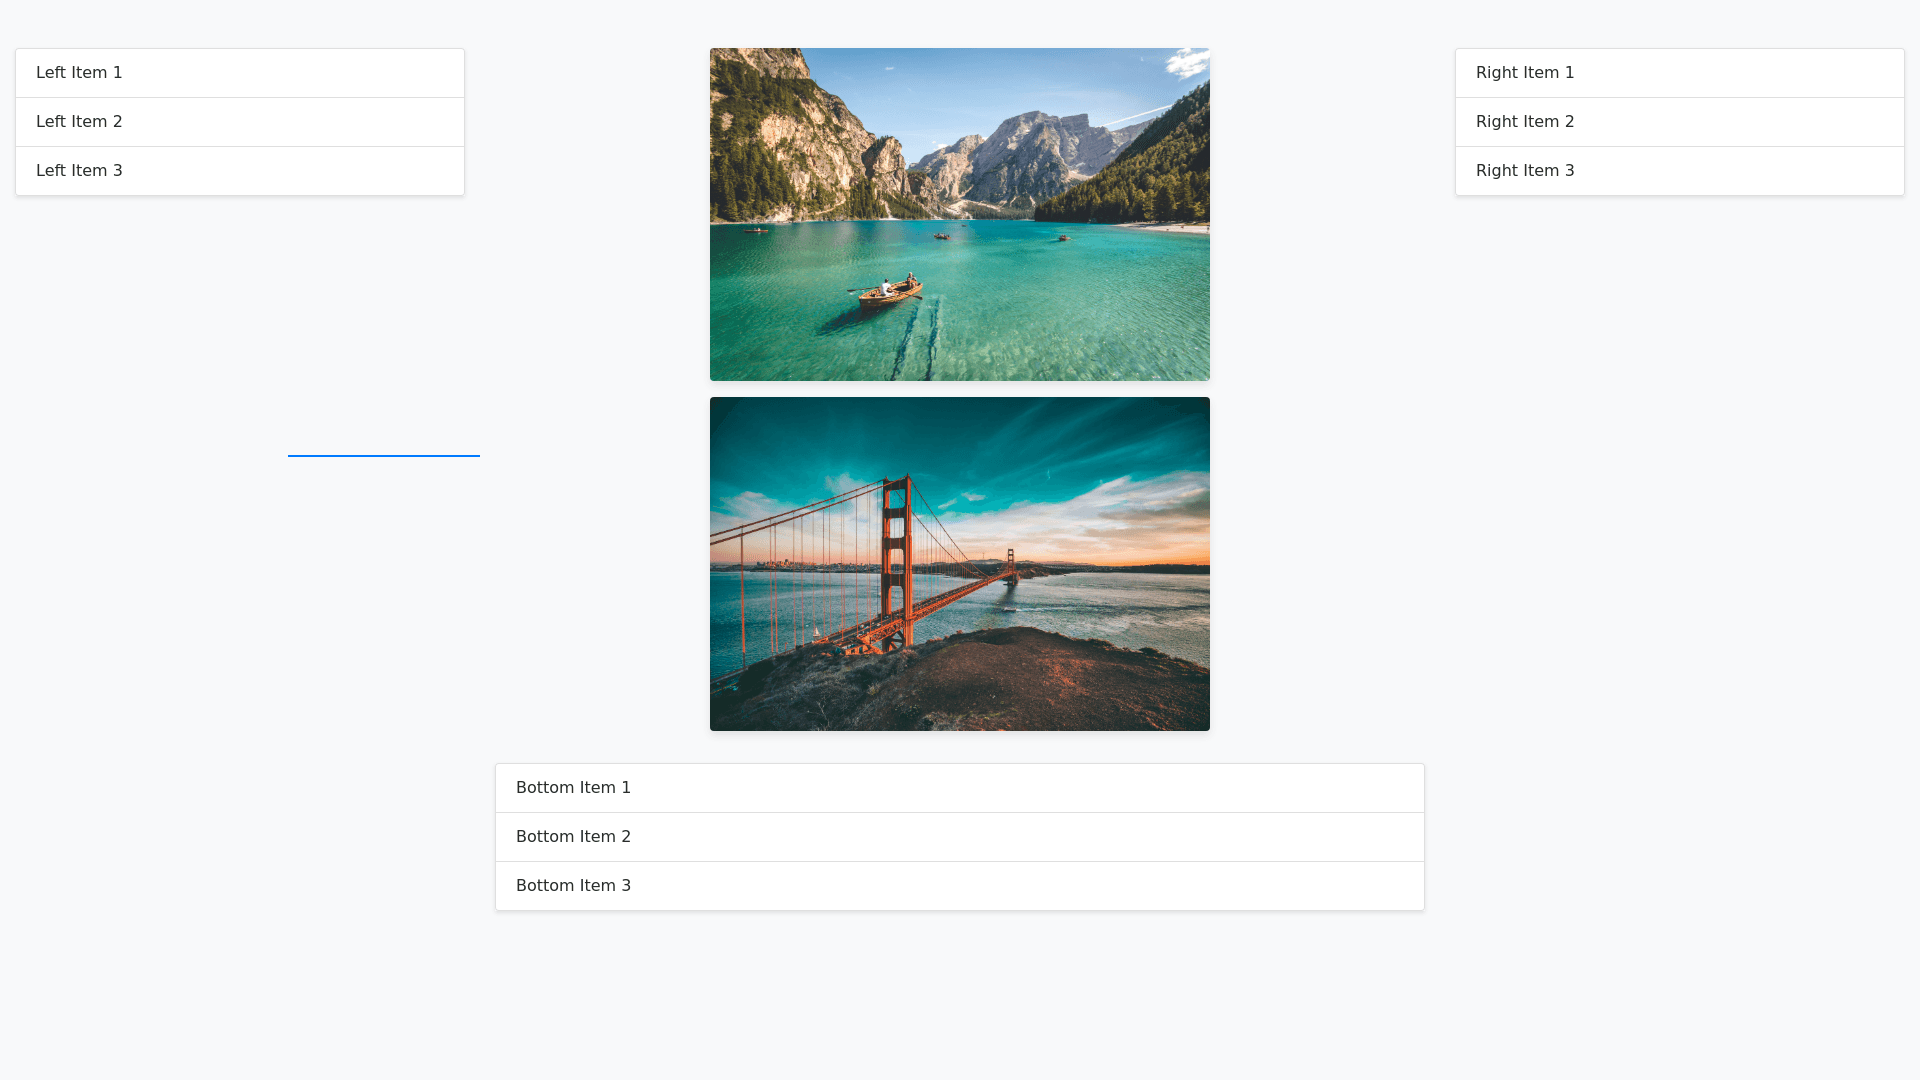Select Bottom Item 1 from the bottom list
Screen dimensions: 1920x1080
click(x=959, y=787)
